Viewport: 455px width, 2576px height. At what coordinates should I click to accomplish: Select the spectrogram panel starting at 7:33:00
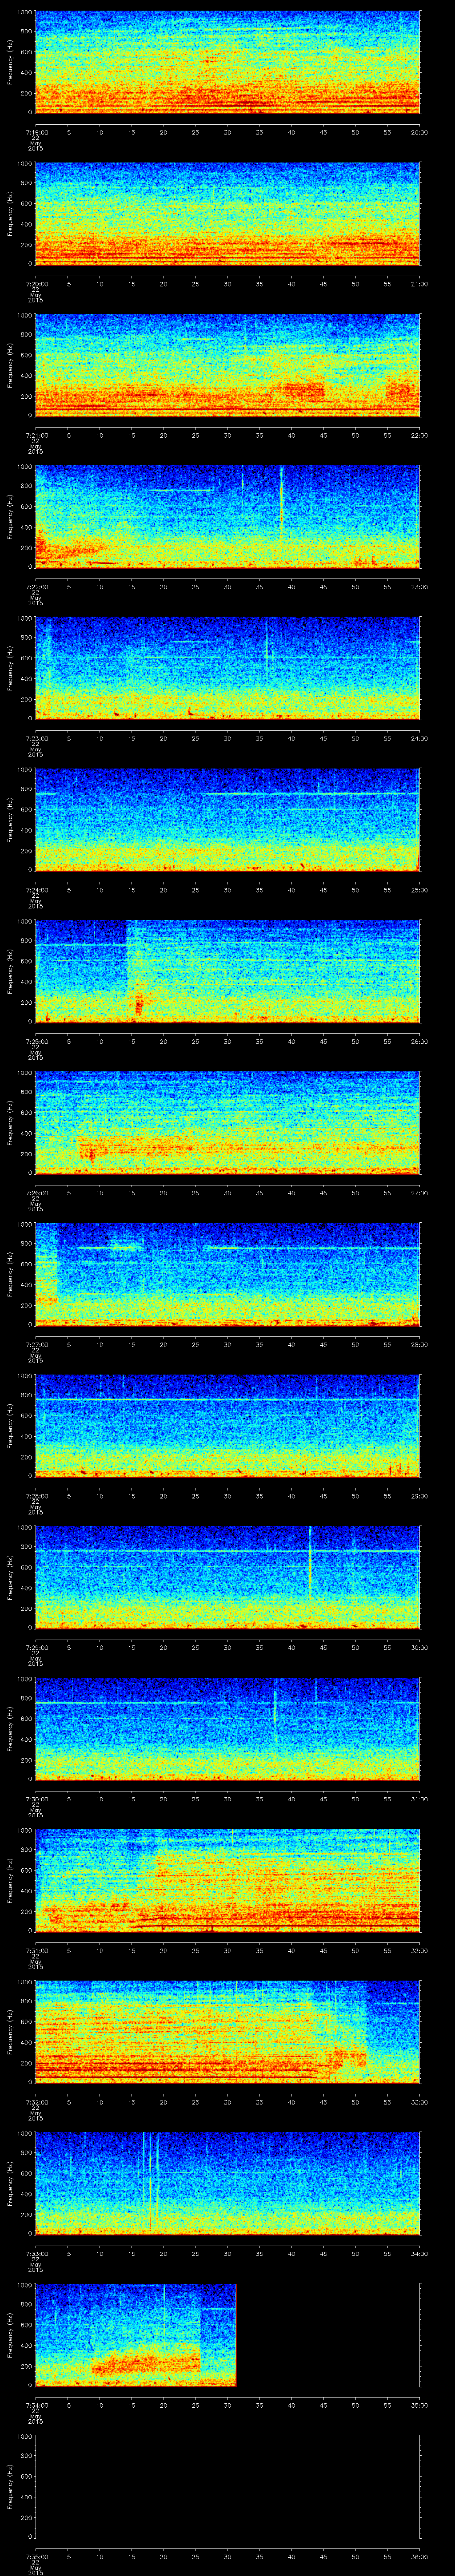pyautogui.click(x=228, y=2184)
